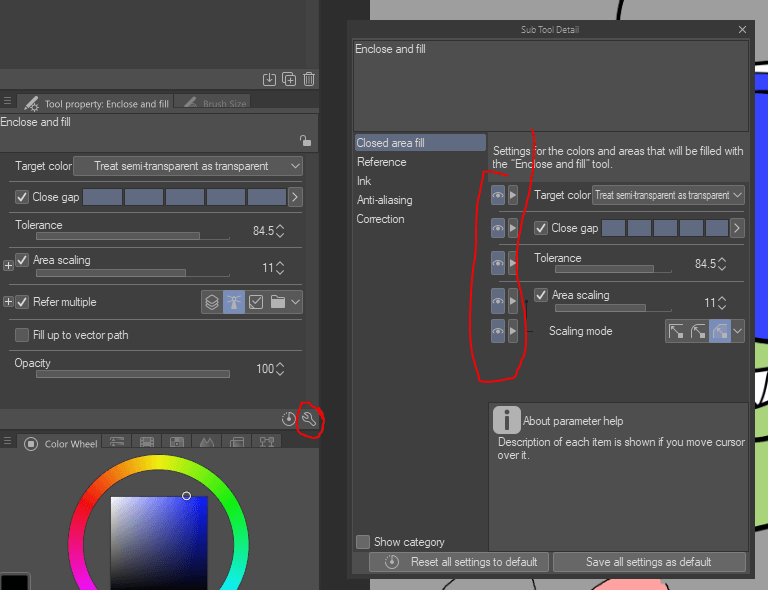Expand the plus beside Area scaling
The image size is (768, 590).
8,265
